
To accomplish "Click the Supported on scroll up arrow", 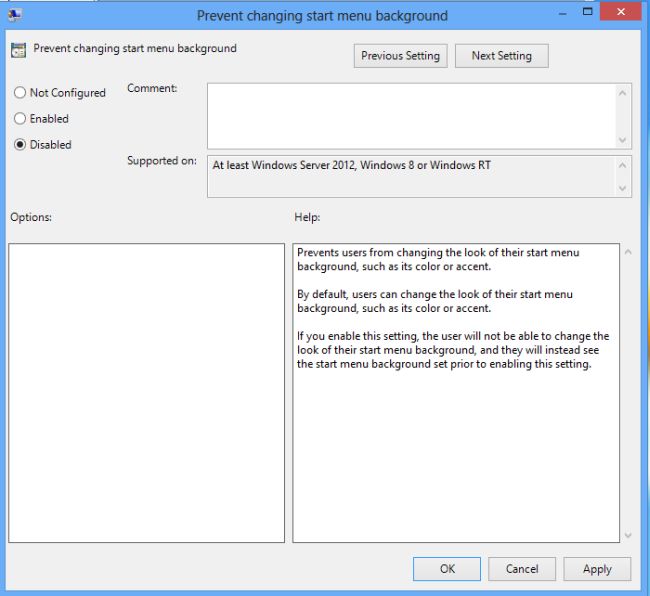I will 622,165.
